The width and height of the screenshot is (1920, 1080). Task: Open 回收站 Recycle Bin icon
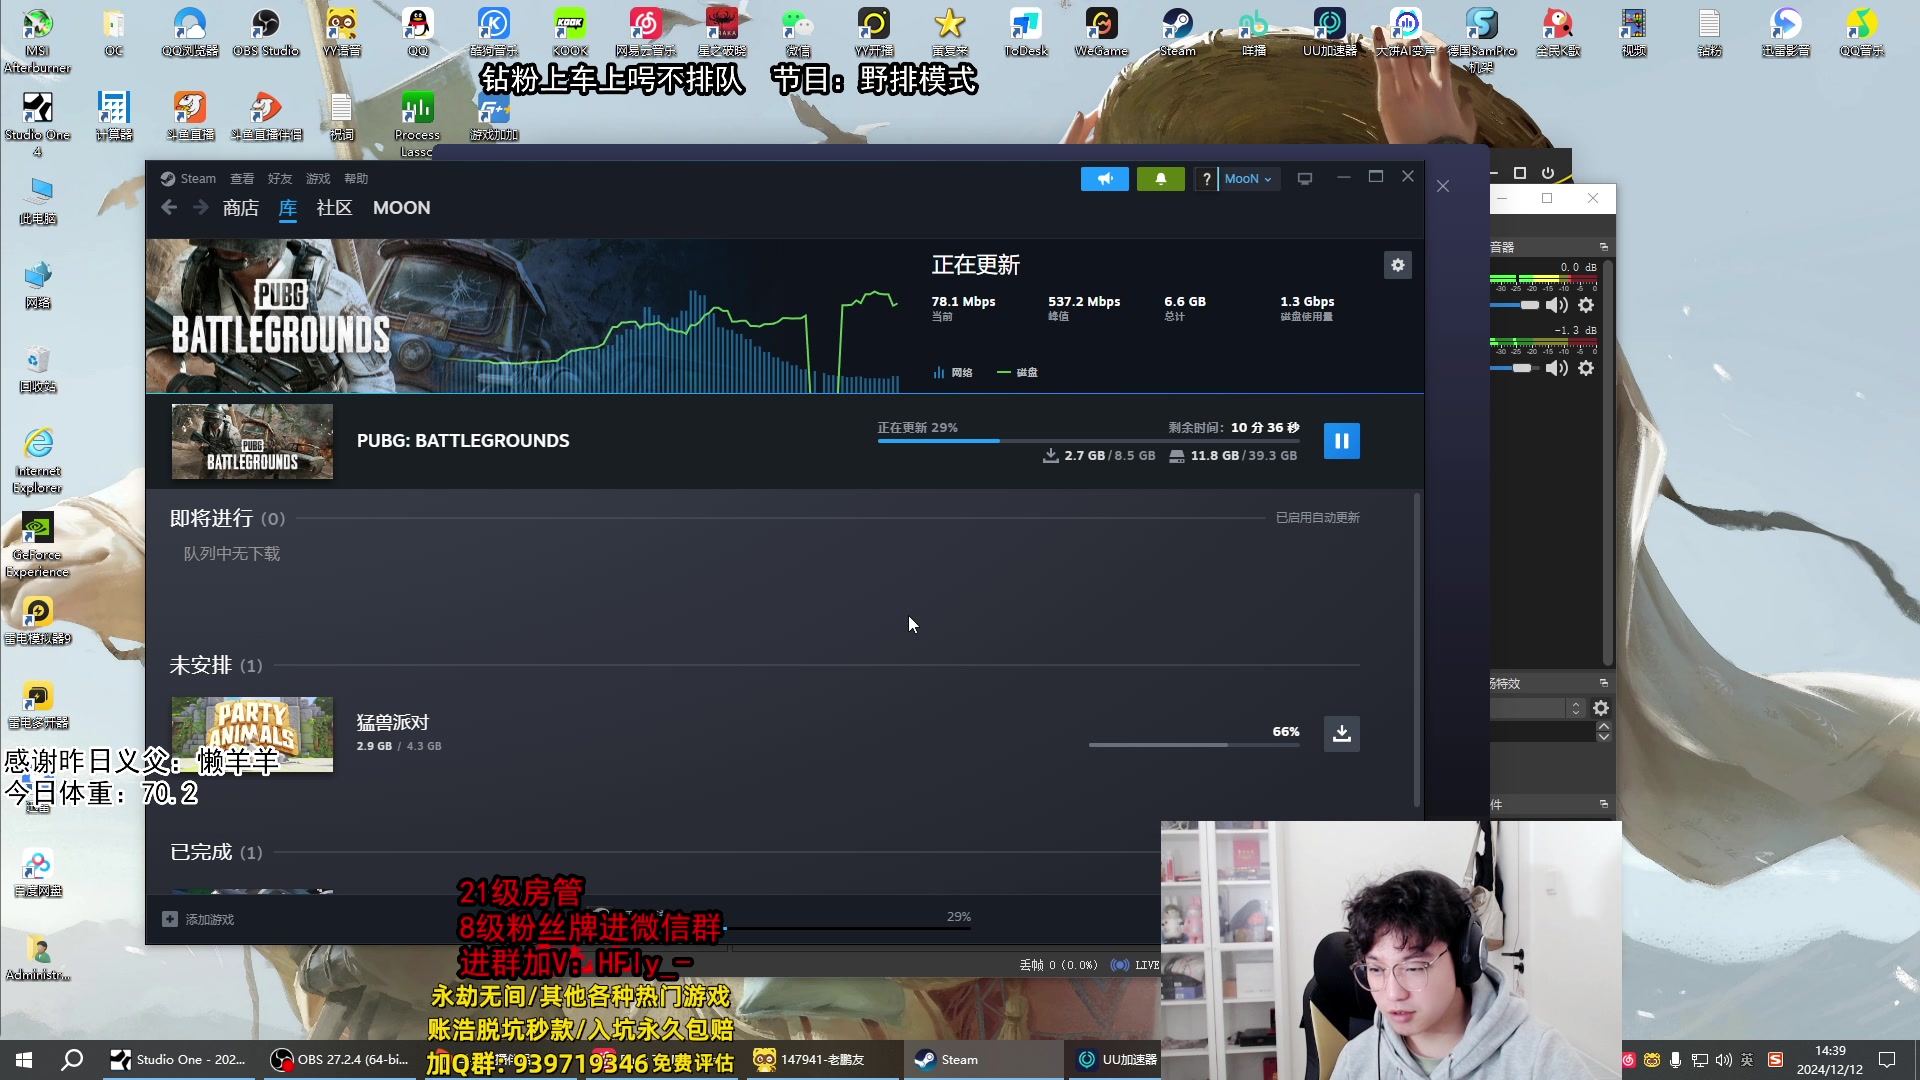[x=37, y=369]
